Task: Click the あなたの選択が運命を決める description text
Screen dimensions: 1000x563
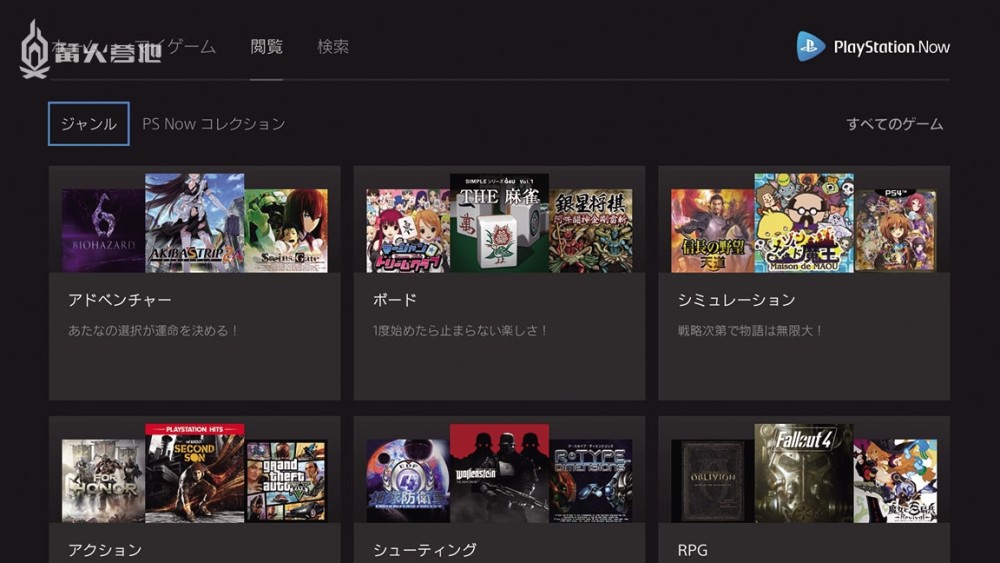Action: 152,331
